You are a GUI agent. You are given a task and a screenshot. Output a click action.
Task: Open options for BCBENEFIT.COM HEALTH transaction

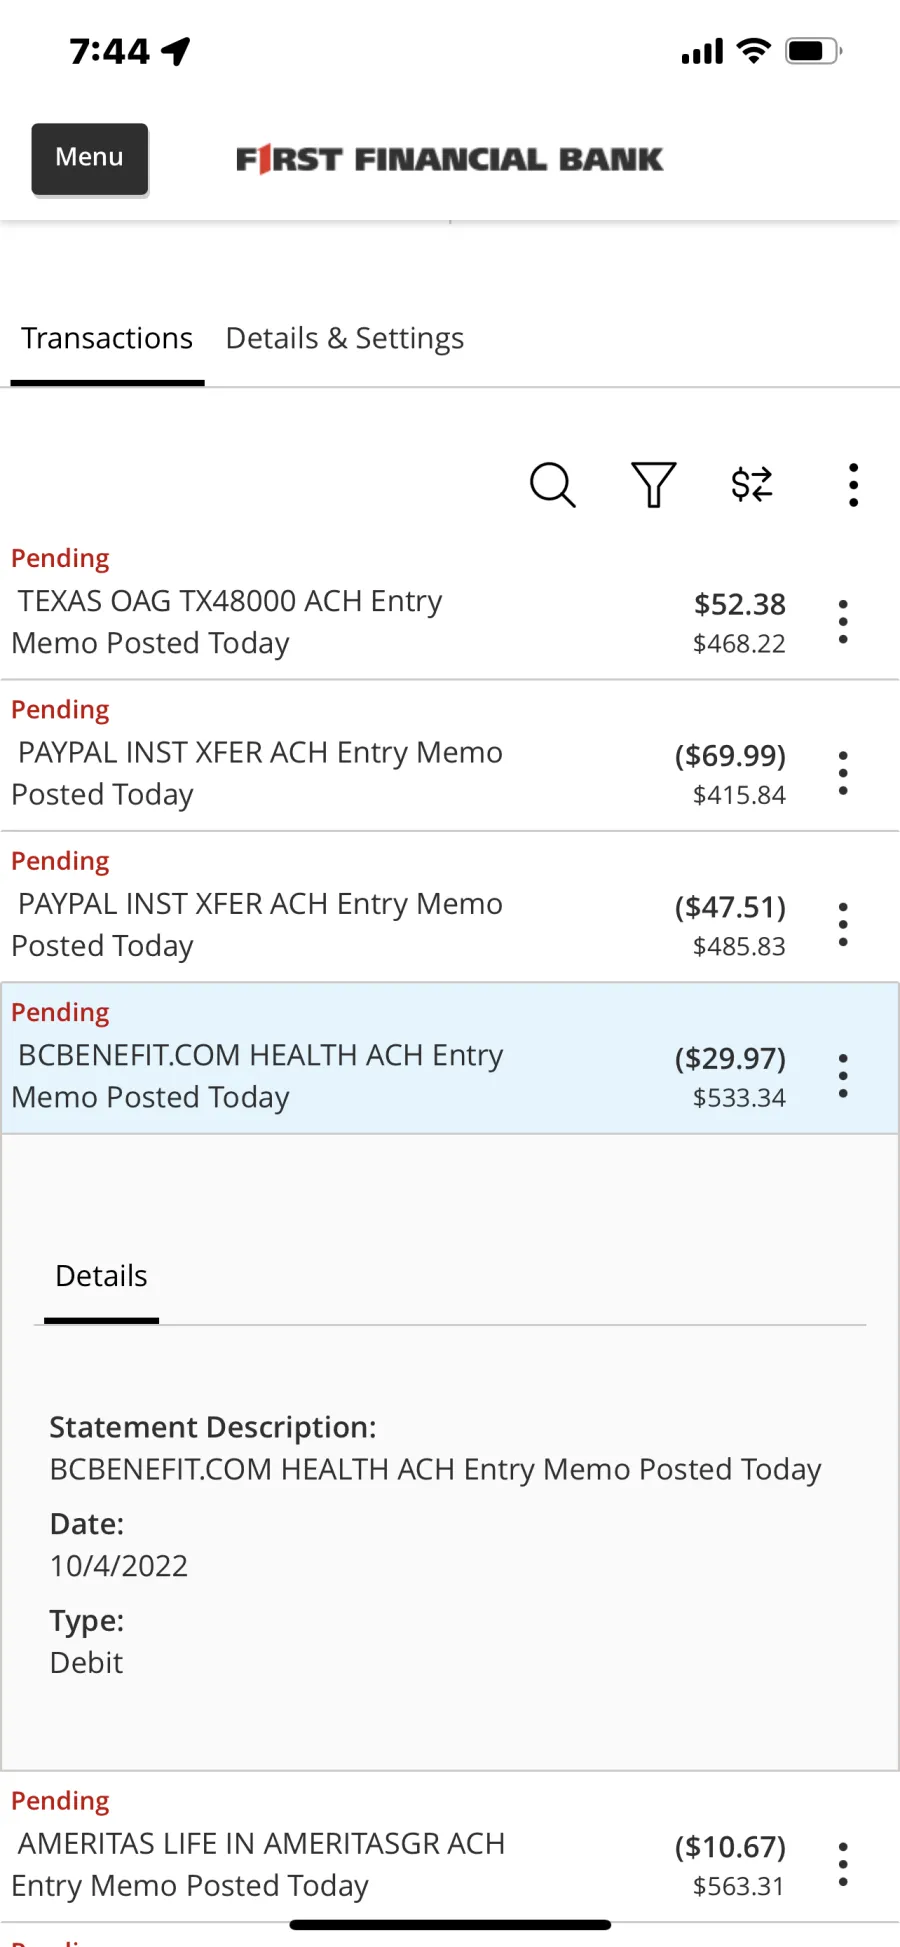(x=843, y=1076)
